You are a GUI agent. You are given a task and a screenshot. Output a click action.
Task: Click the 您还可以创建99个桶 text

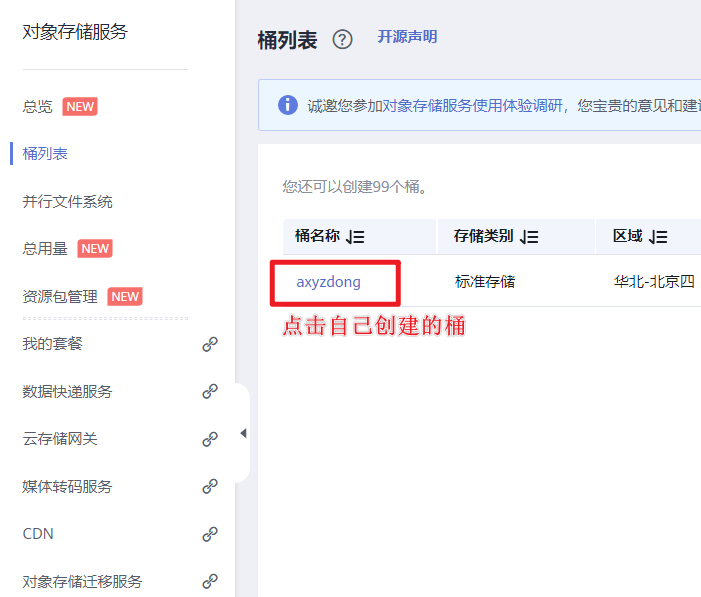pos(355,186)
